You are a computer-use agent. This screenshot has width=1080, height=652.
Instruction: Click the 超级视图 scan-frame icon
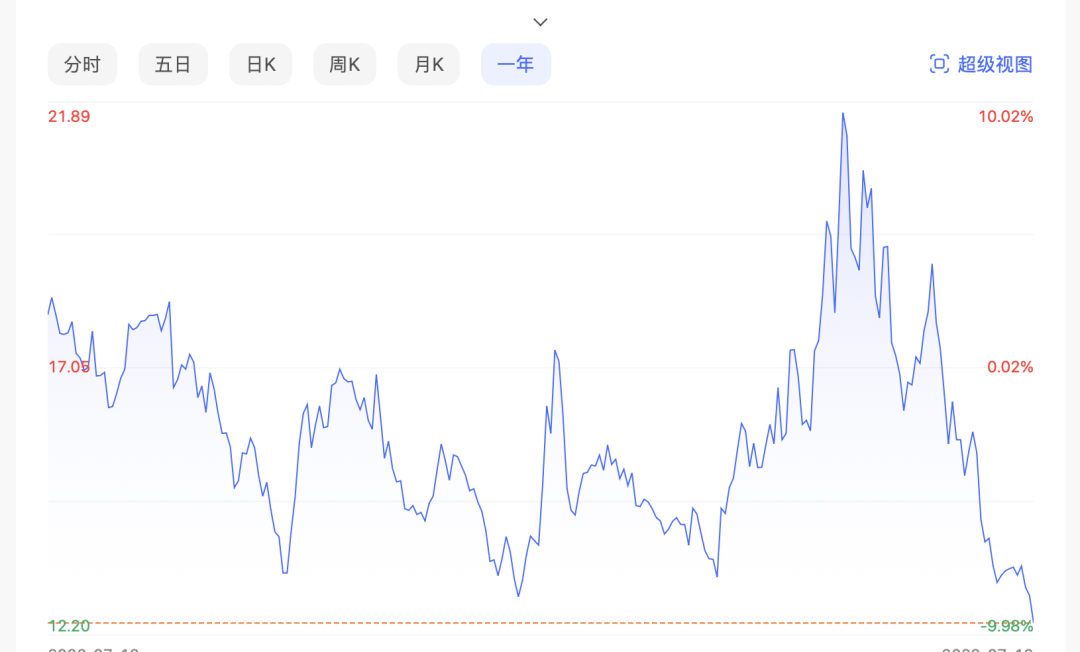(939, 64)
